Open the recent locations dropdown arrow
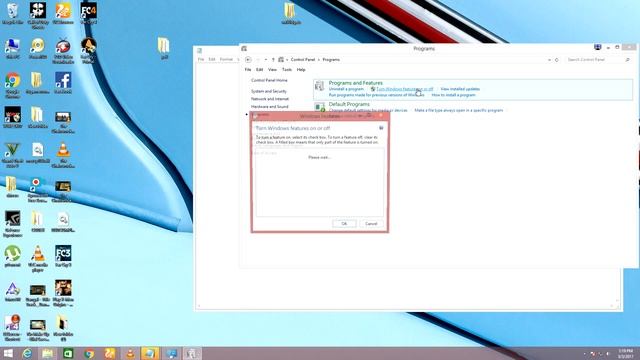Screen dimensions: 640x360 [x=266, y=60]
